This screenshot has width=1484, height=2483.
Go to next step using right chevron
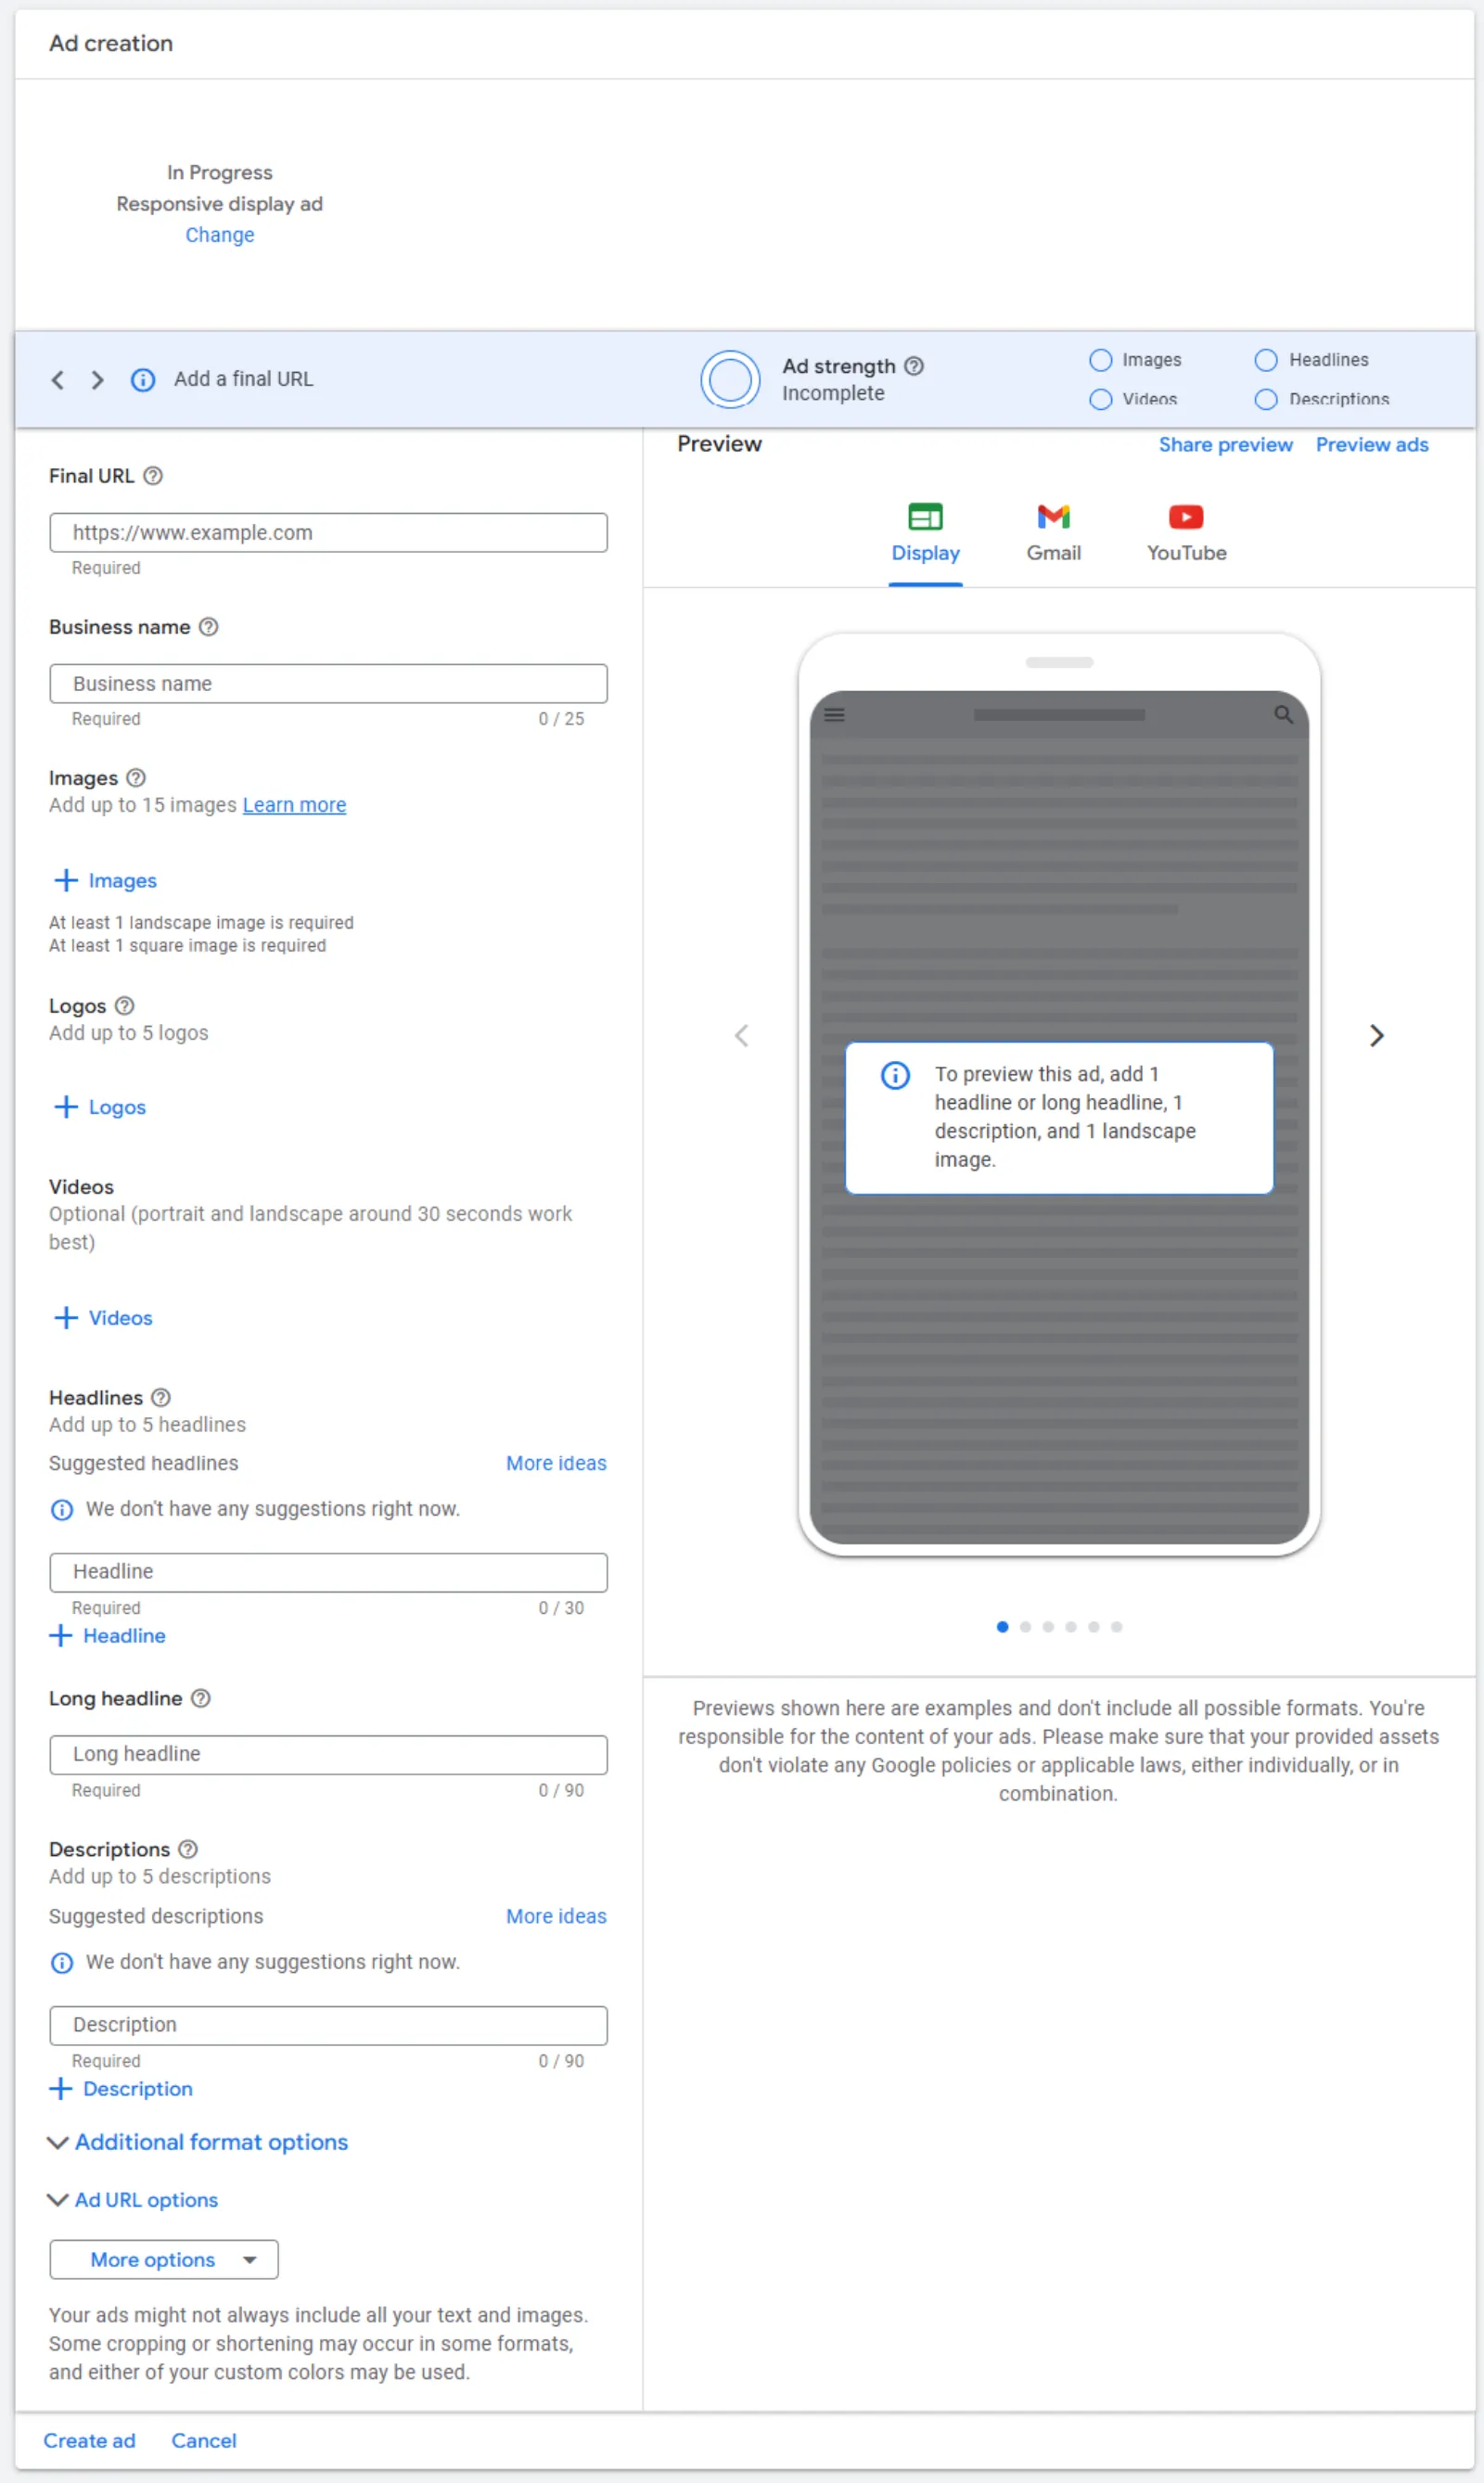[x=97, y=380]
